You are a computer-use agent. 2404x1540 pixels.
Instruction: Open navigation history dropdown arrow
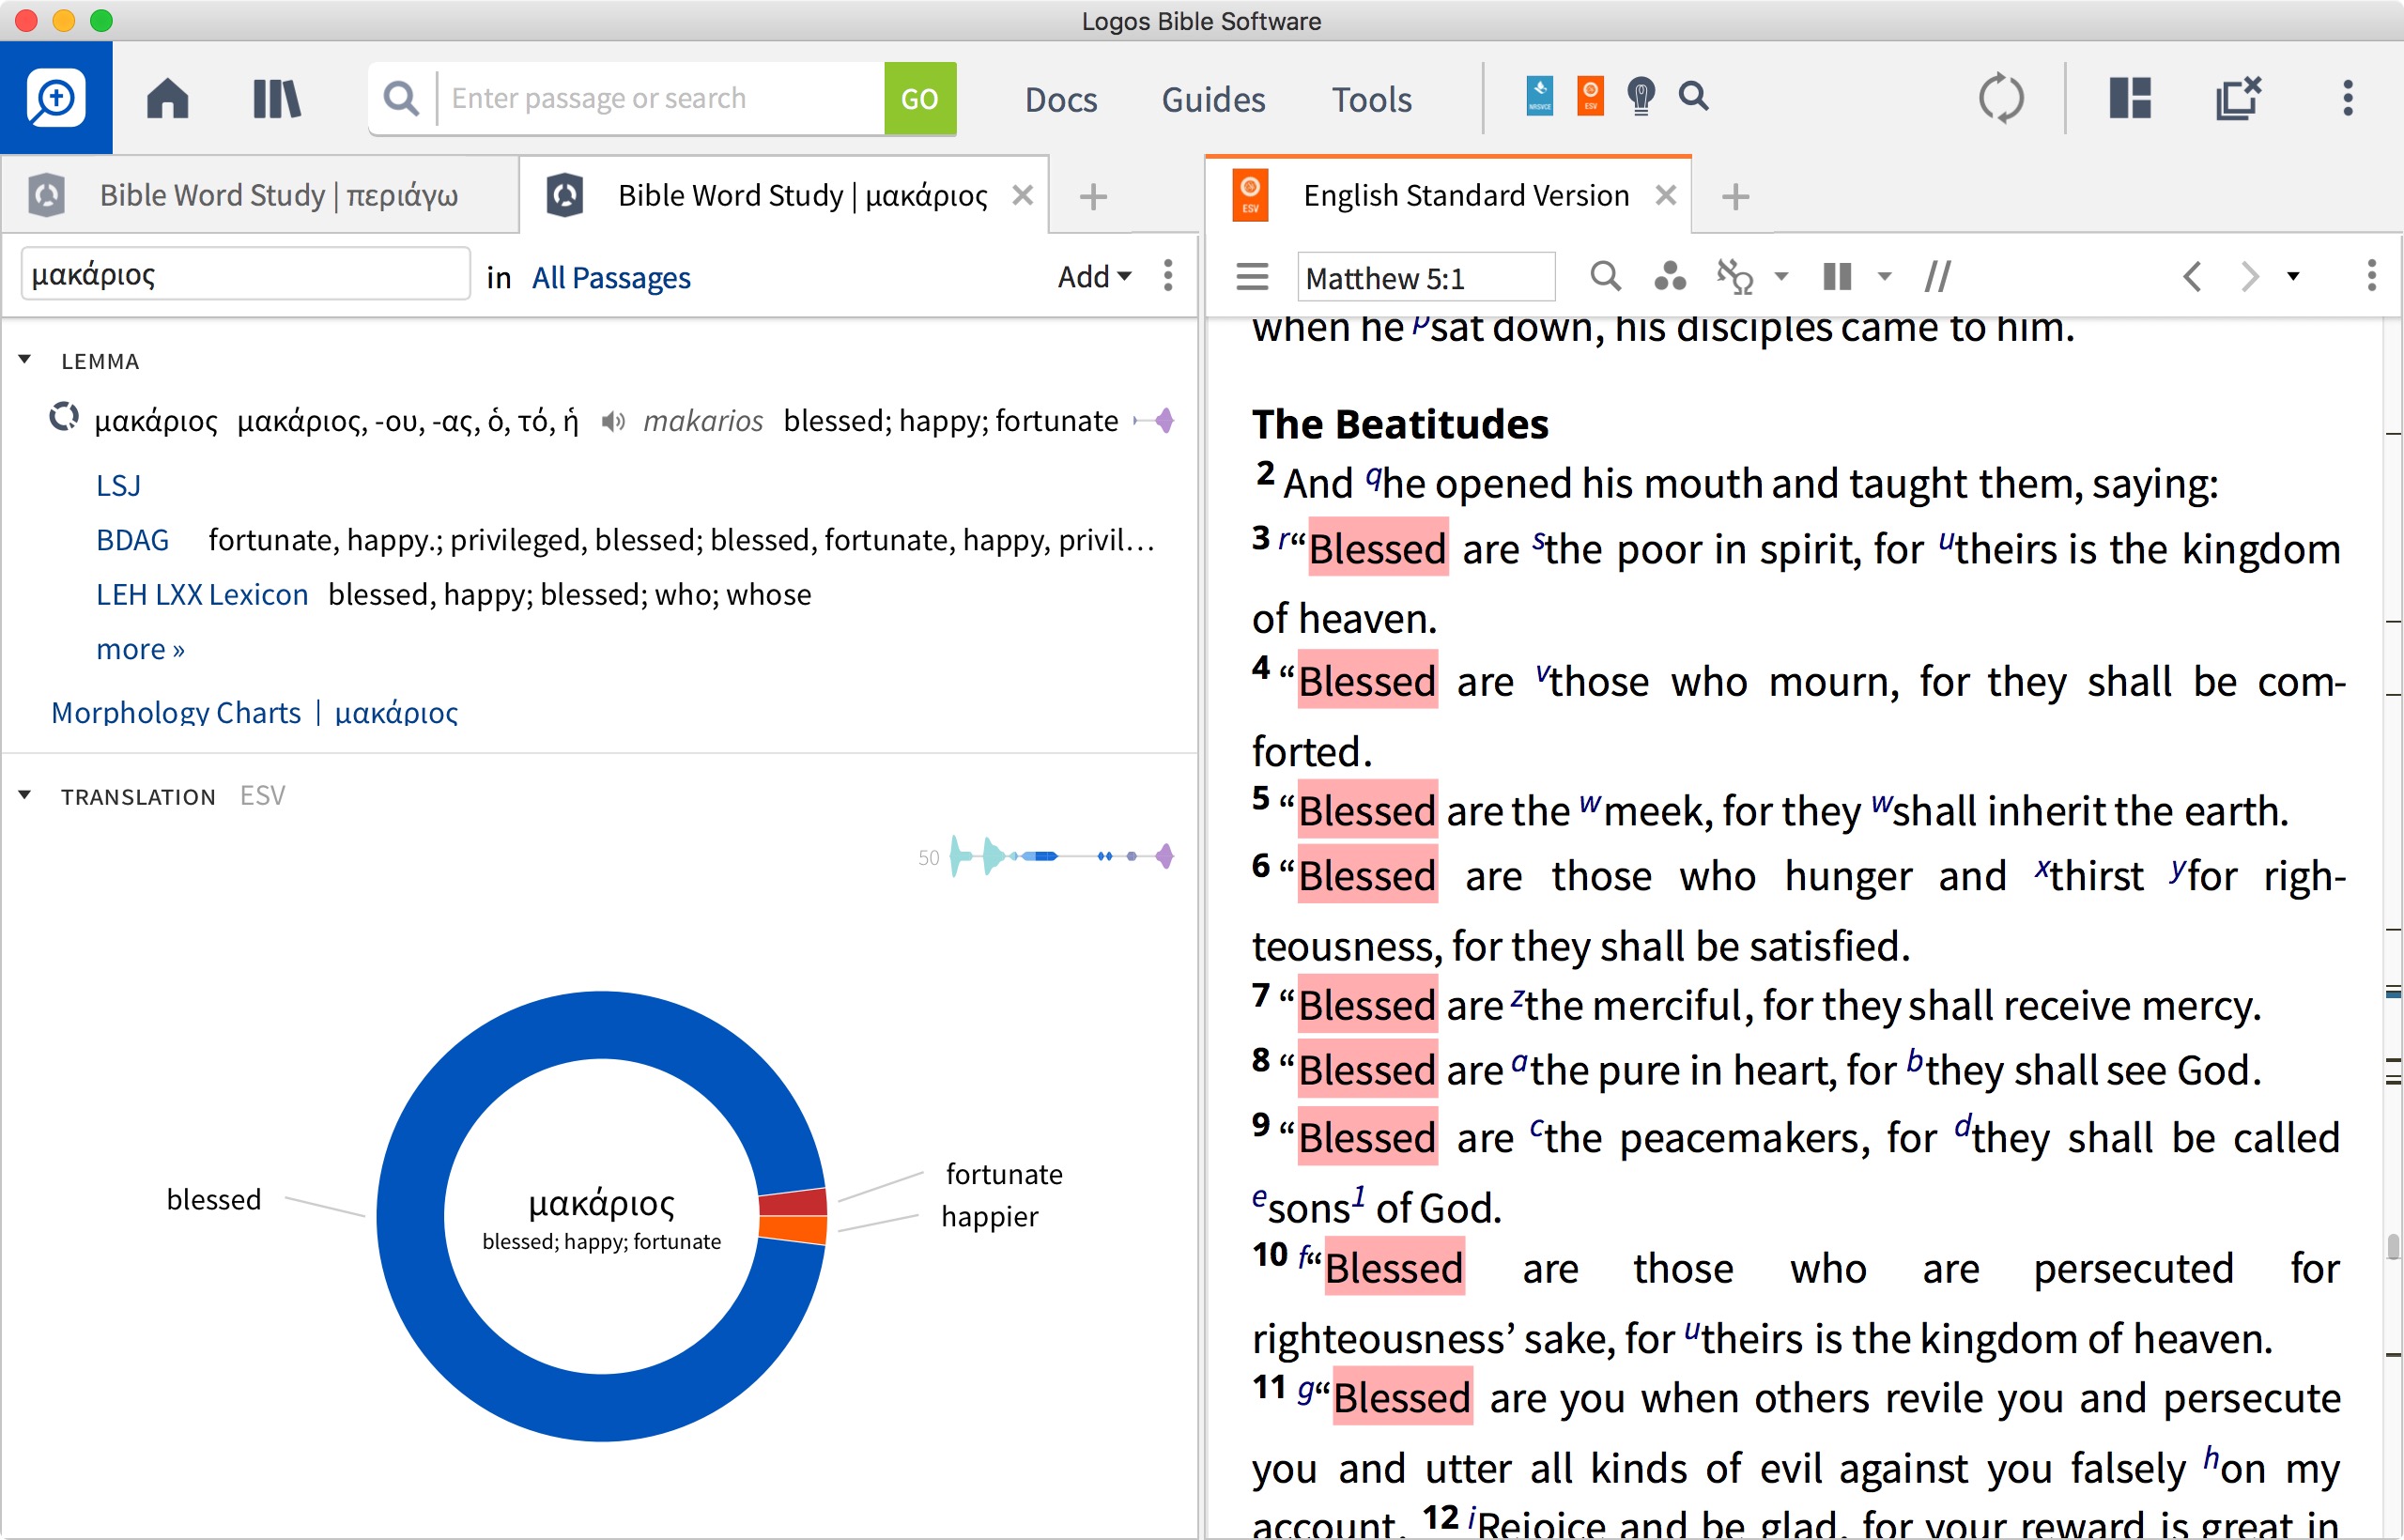click(2293, 276)
